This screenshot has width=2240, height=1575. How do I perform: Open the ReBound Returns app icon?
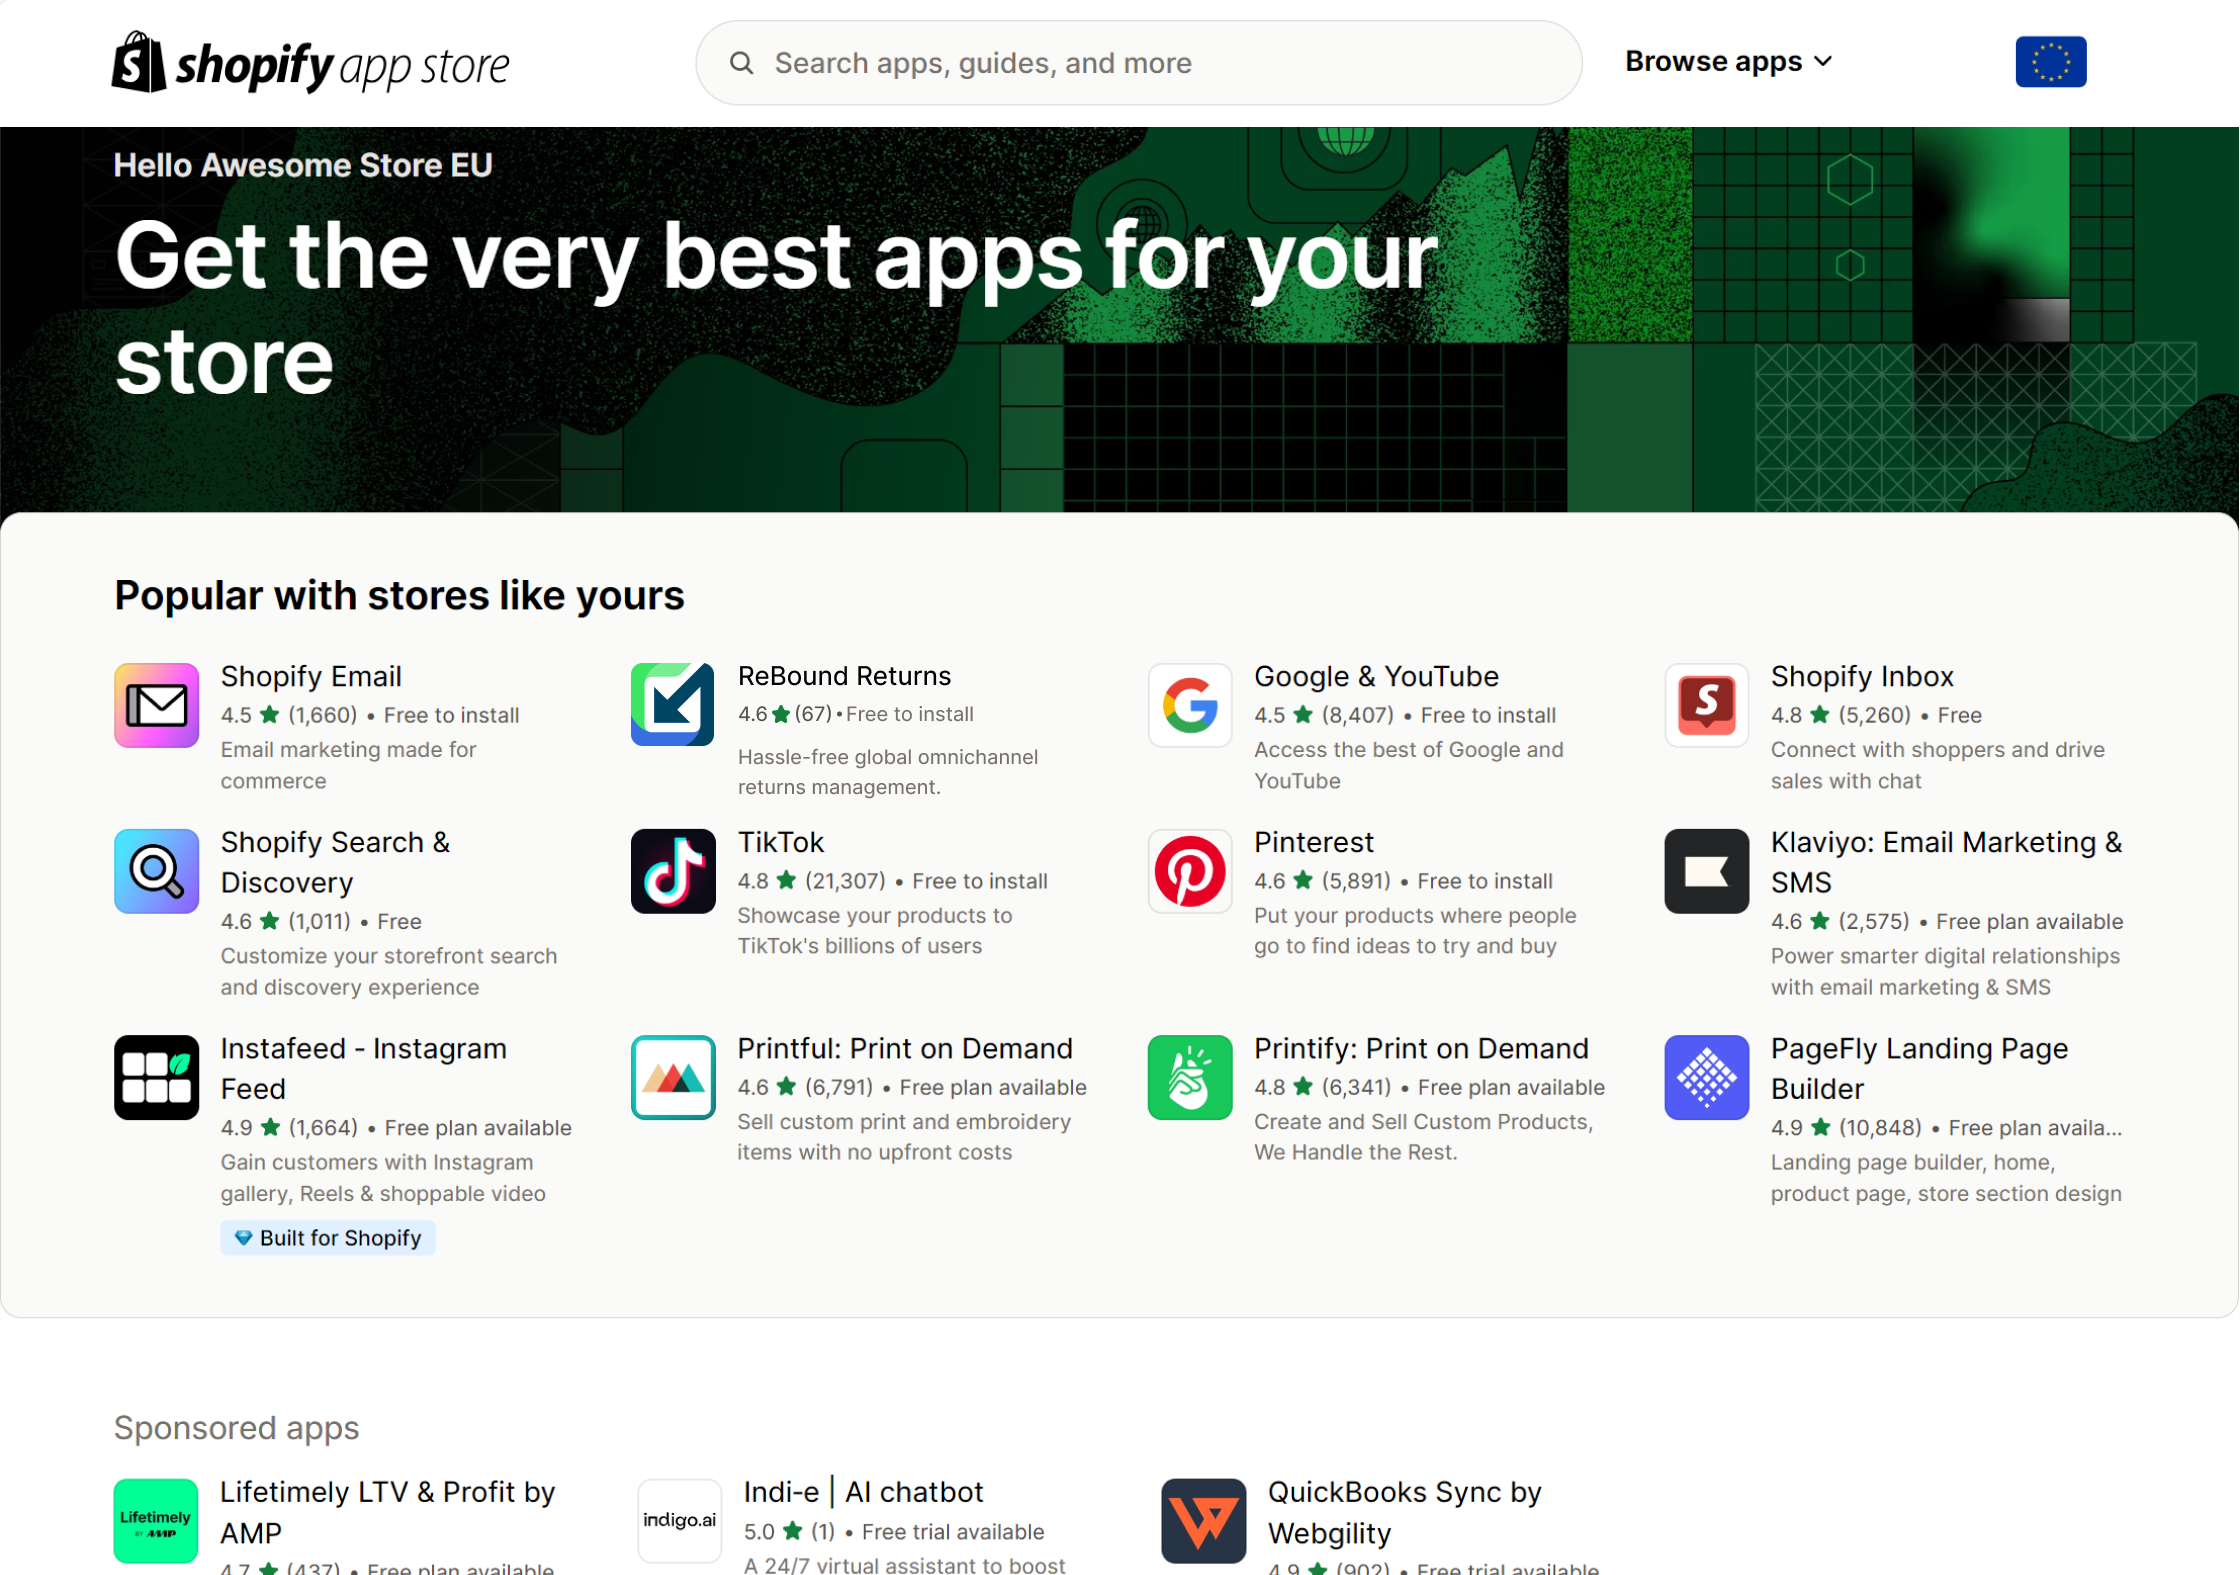(672, 704)
